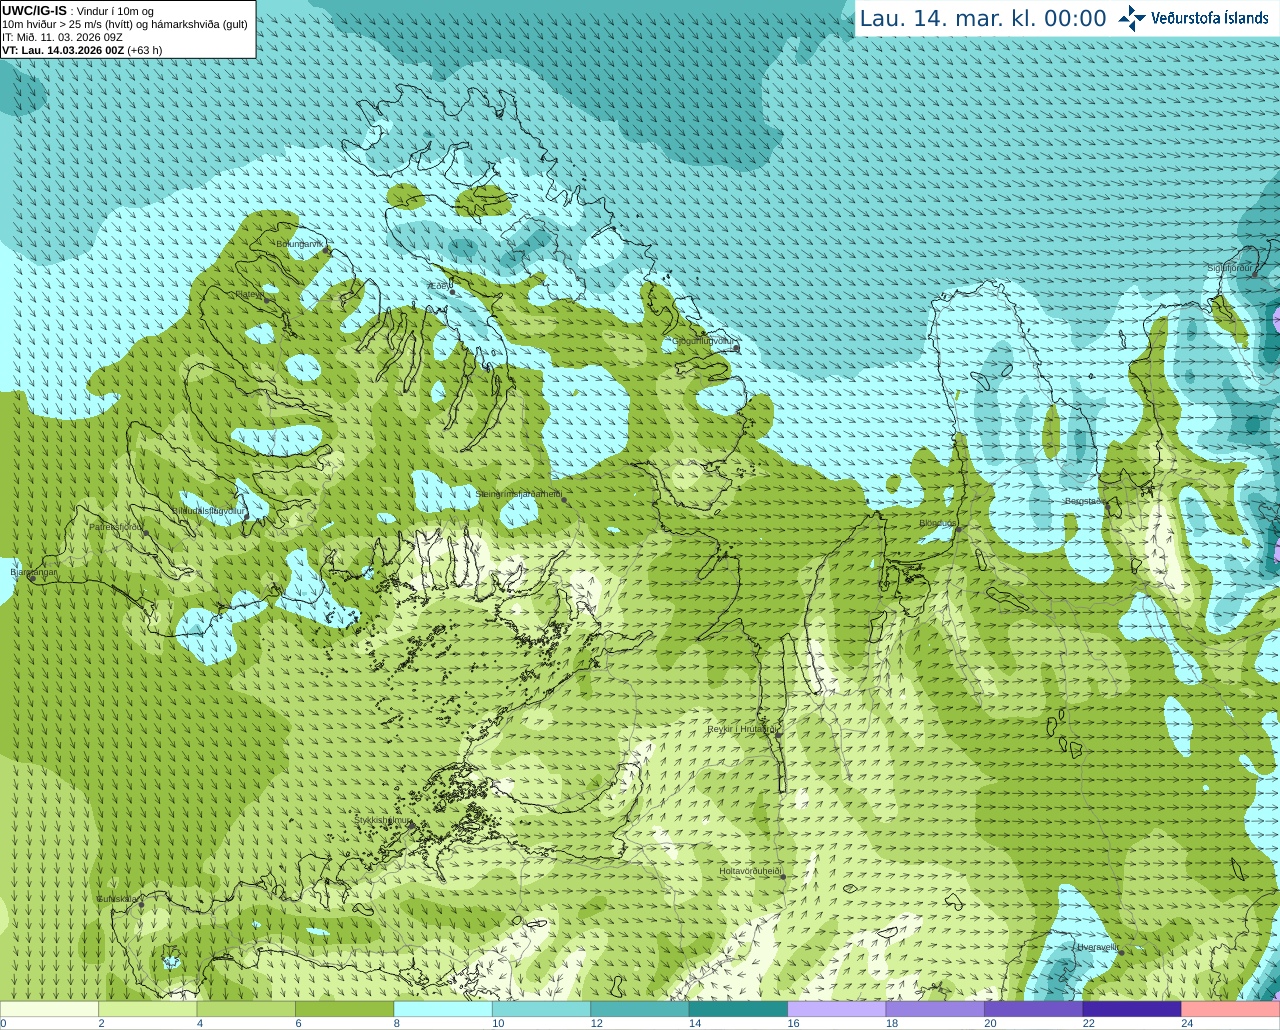Screen dimensions: 1280x1030
Task: Select the 14–16 m/s dark teal legend swatch
Action: (x=739, y=1009)
